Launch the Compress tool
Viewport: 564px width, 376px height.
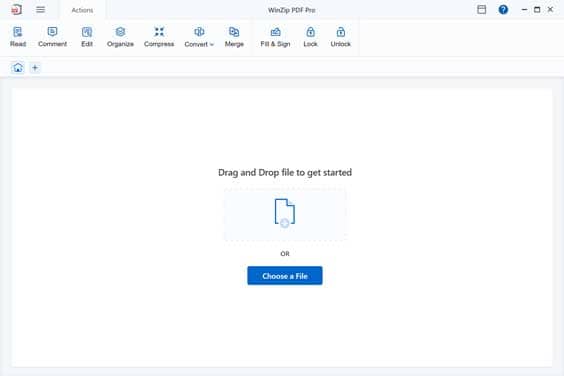(x=159, y=37)
